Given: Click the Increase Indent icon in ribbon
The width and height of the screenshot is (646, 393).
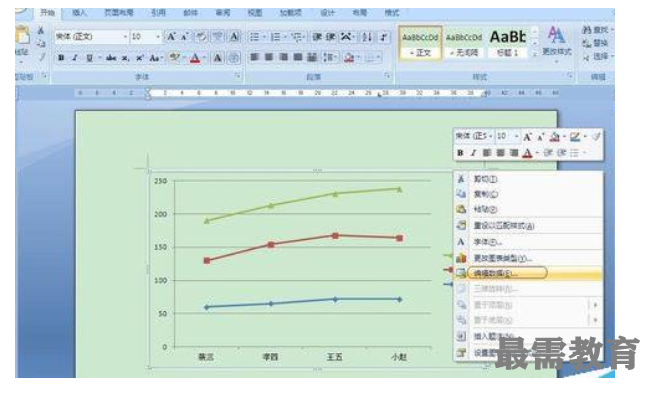Looking at the screenshot, I should (330, 37).
